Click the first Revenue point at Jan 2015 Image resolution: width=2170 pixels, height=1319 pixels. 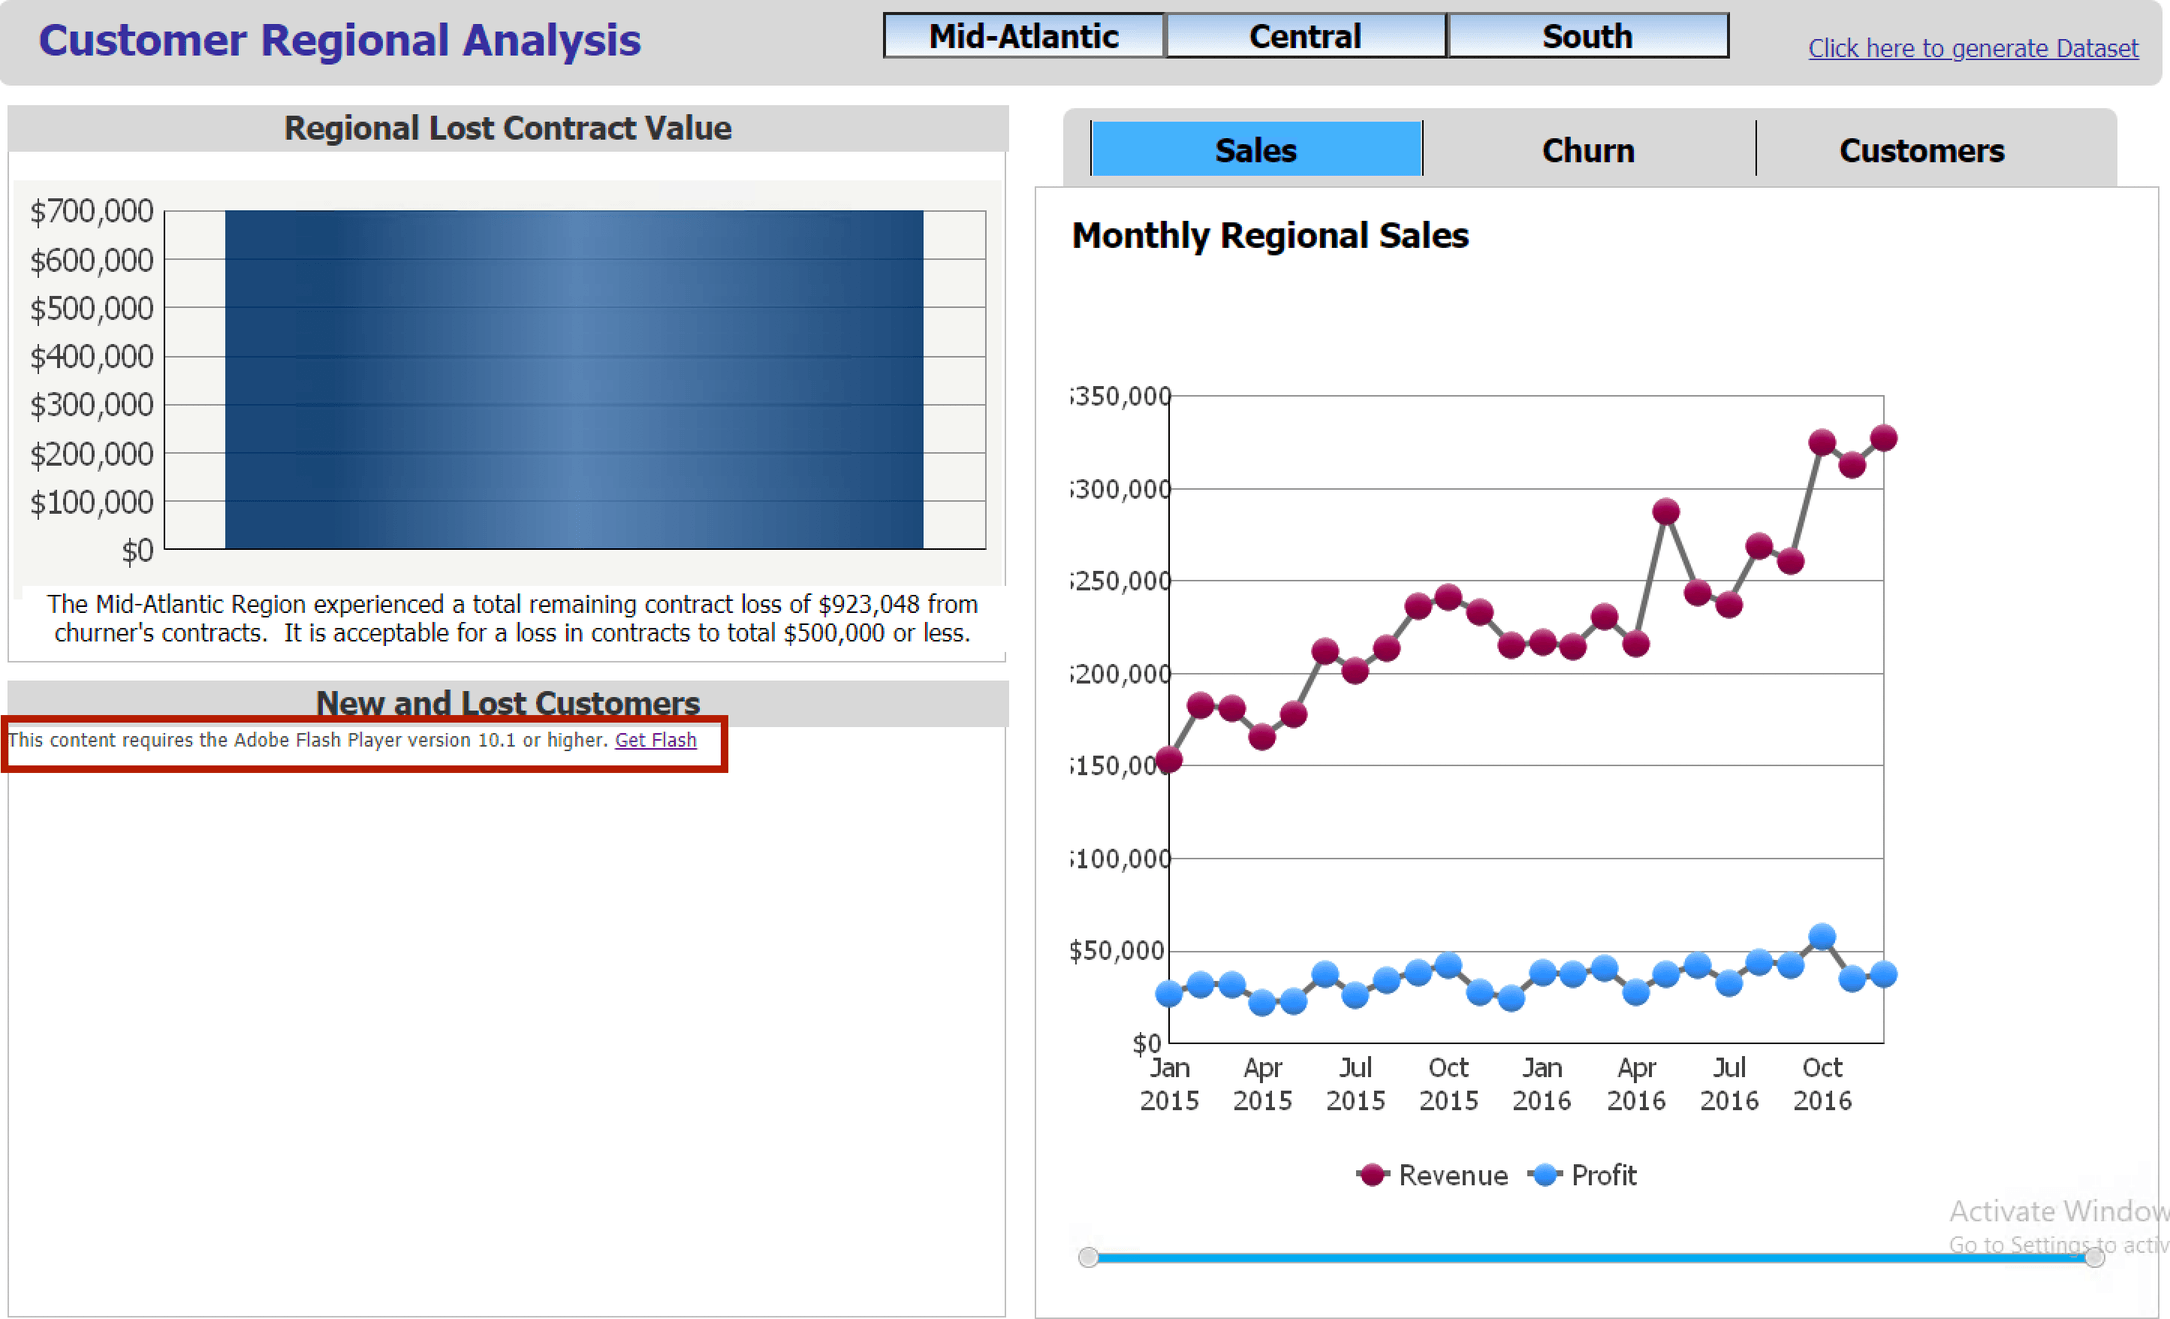coord(1169,760)
